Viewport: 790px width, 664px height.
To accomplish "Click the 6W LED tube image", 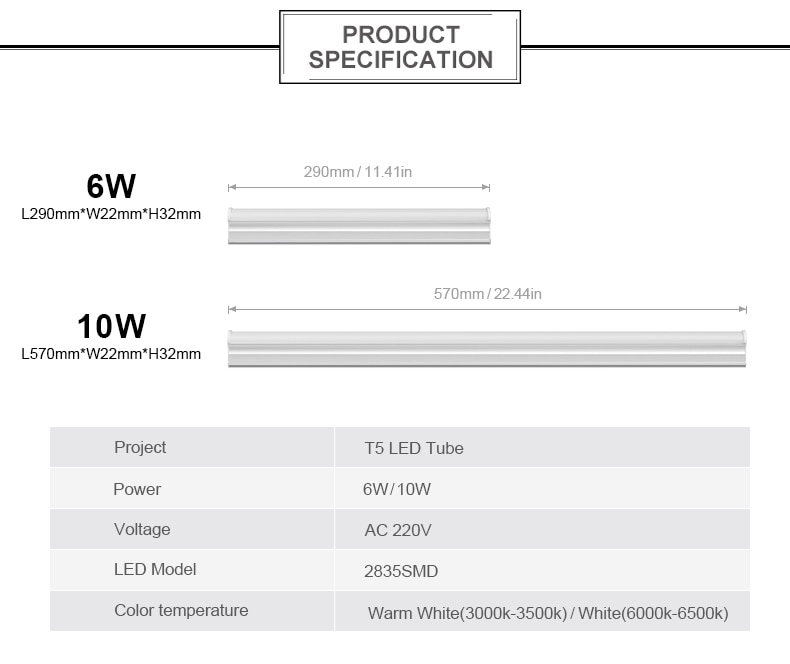I will [359, 226].
